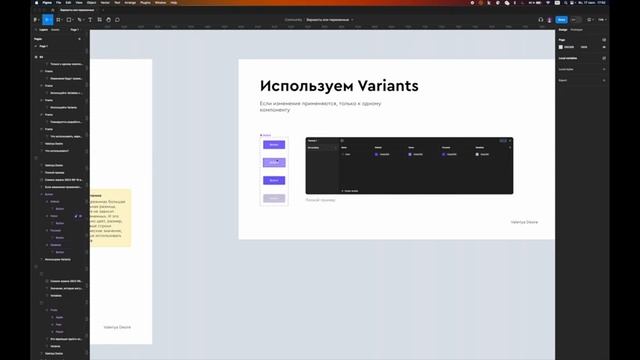Open the Edit menu

click(x=68, y=2)
